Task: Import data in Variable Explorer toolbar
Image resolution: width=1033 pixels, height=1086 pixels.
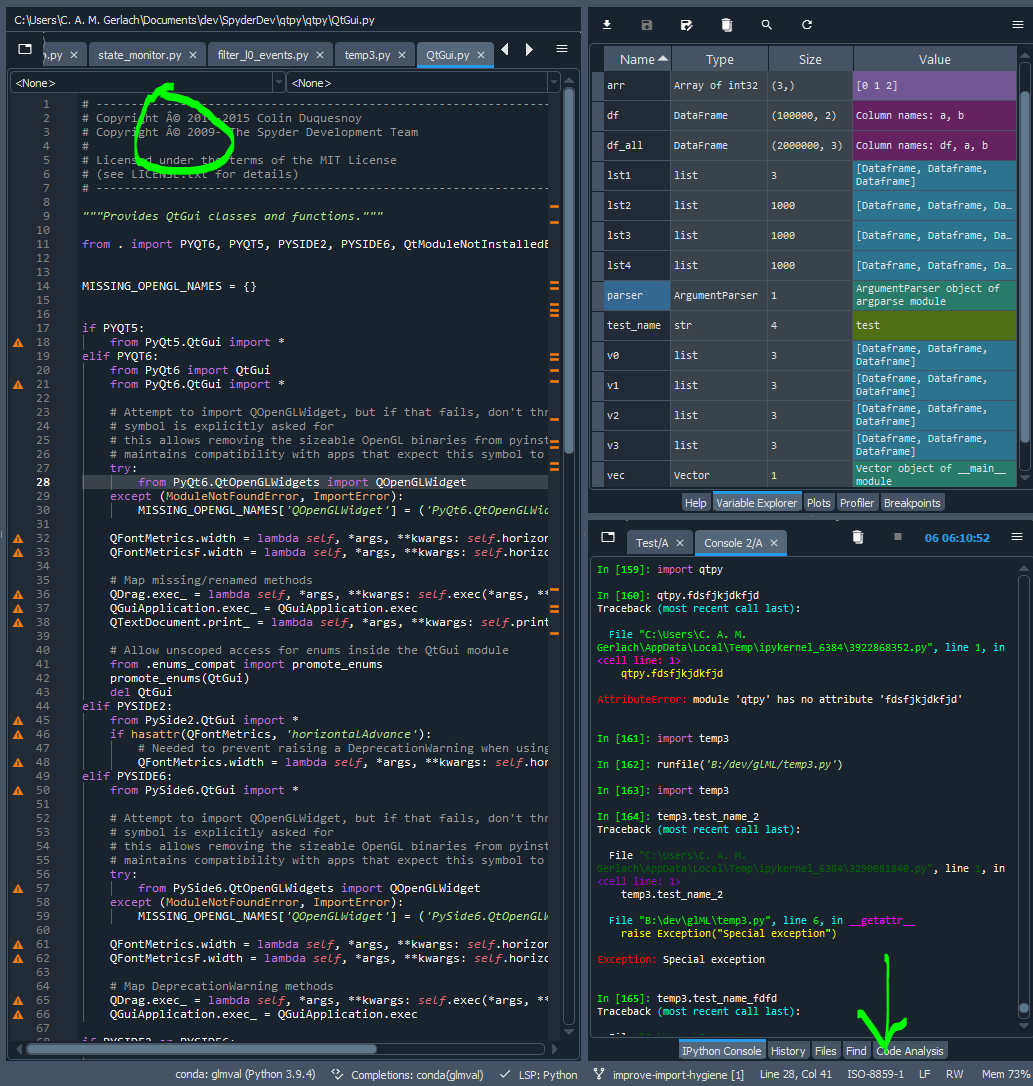Action: point(607,25)
